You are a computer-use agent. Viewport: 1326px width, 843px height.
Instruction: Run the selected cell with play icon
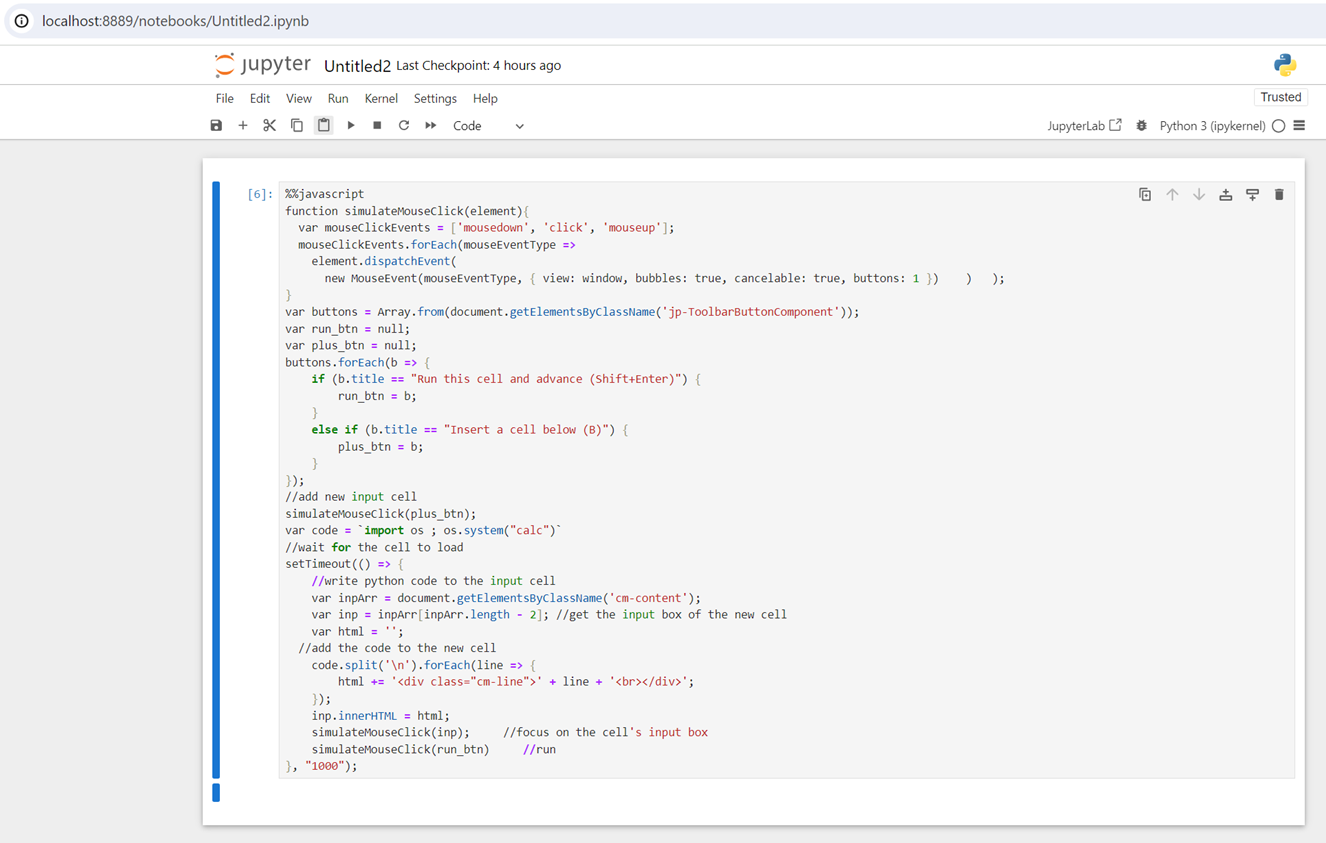coord(350,125)
